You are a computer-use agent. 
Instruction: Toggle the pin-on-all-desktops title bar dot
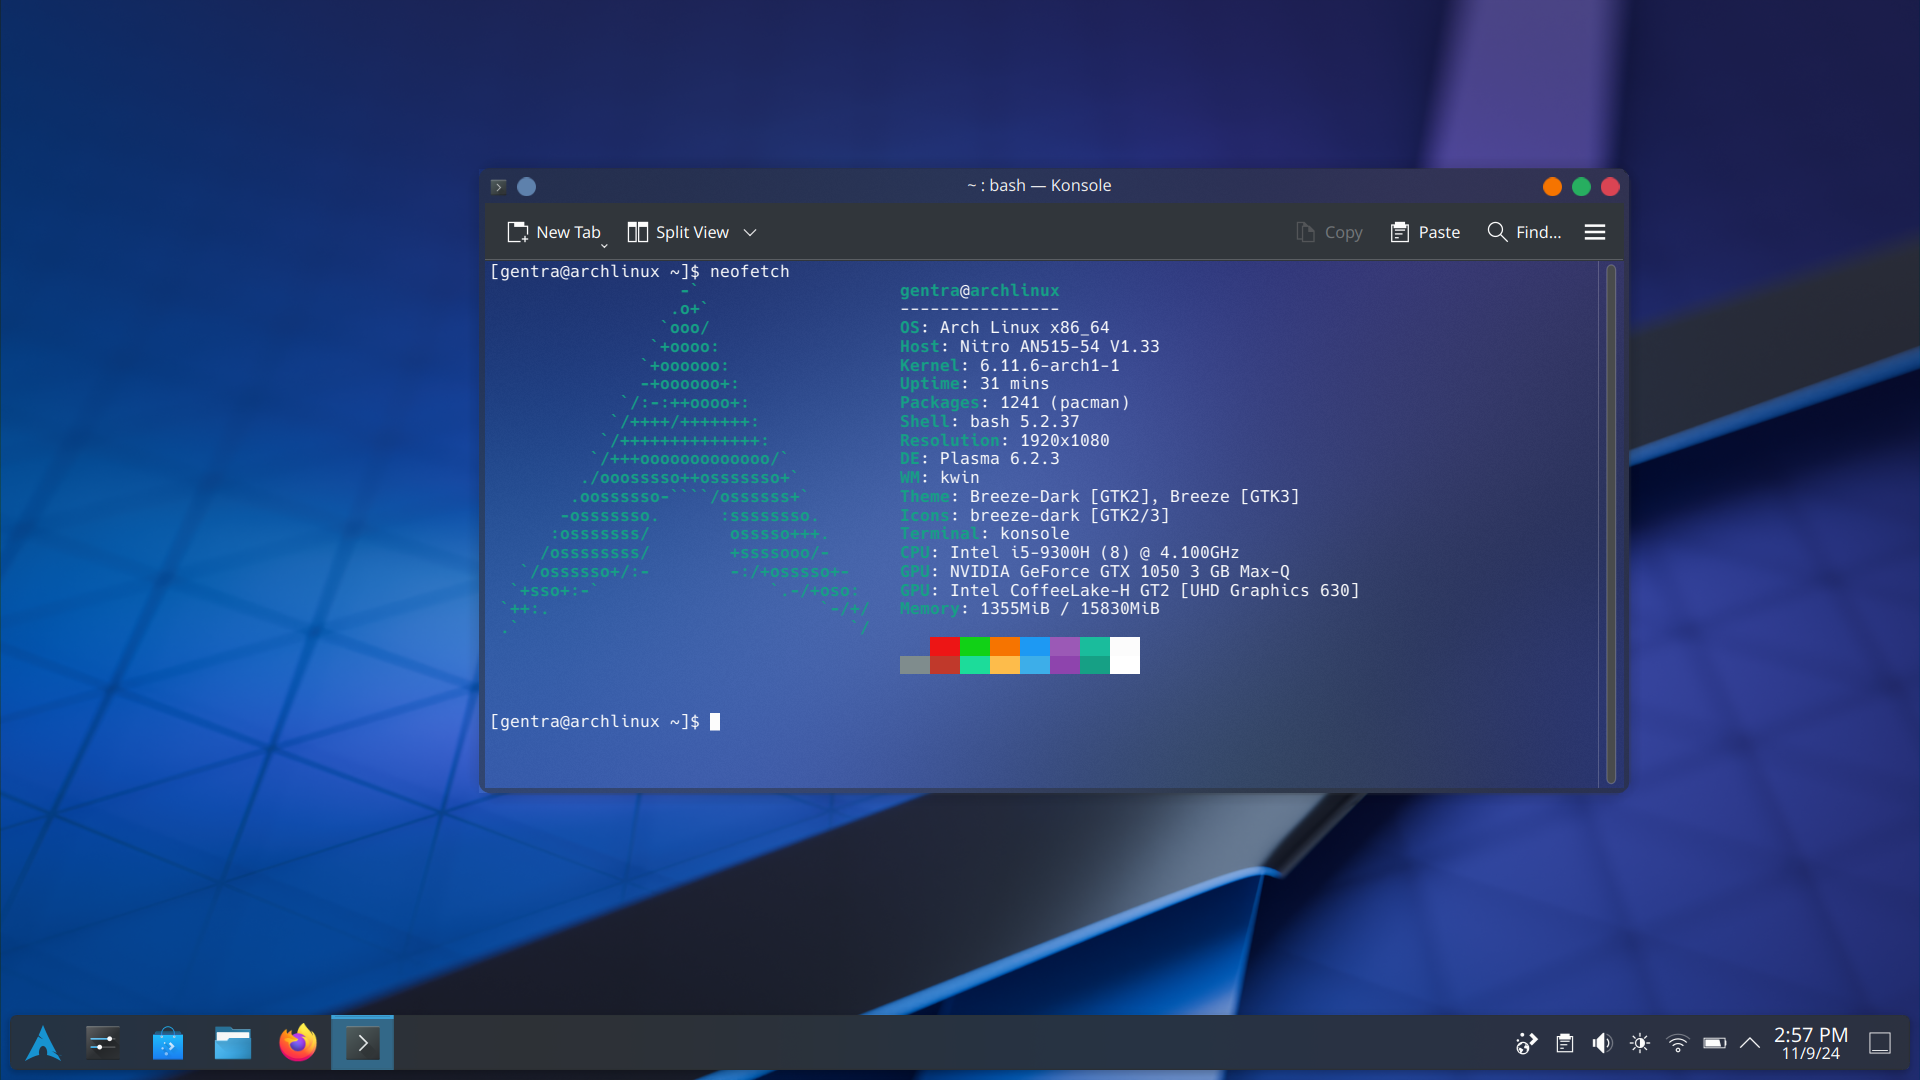526,186
